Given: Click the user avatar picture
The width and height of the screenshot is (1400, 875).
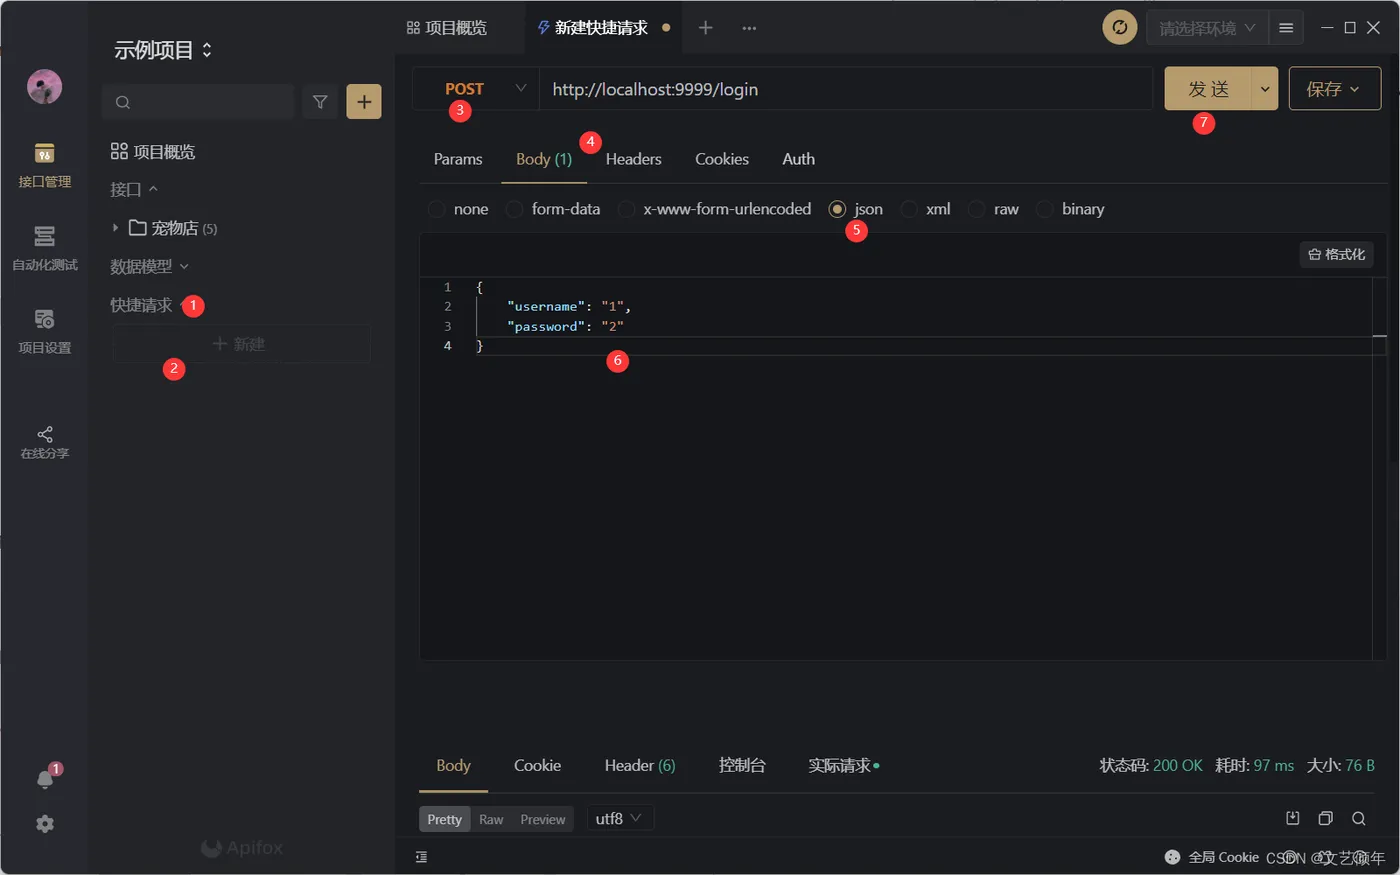Looking at the screenshot, I should click(x=45, y=86).
